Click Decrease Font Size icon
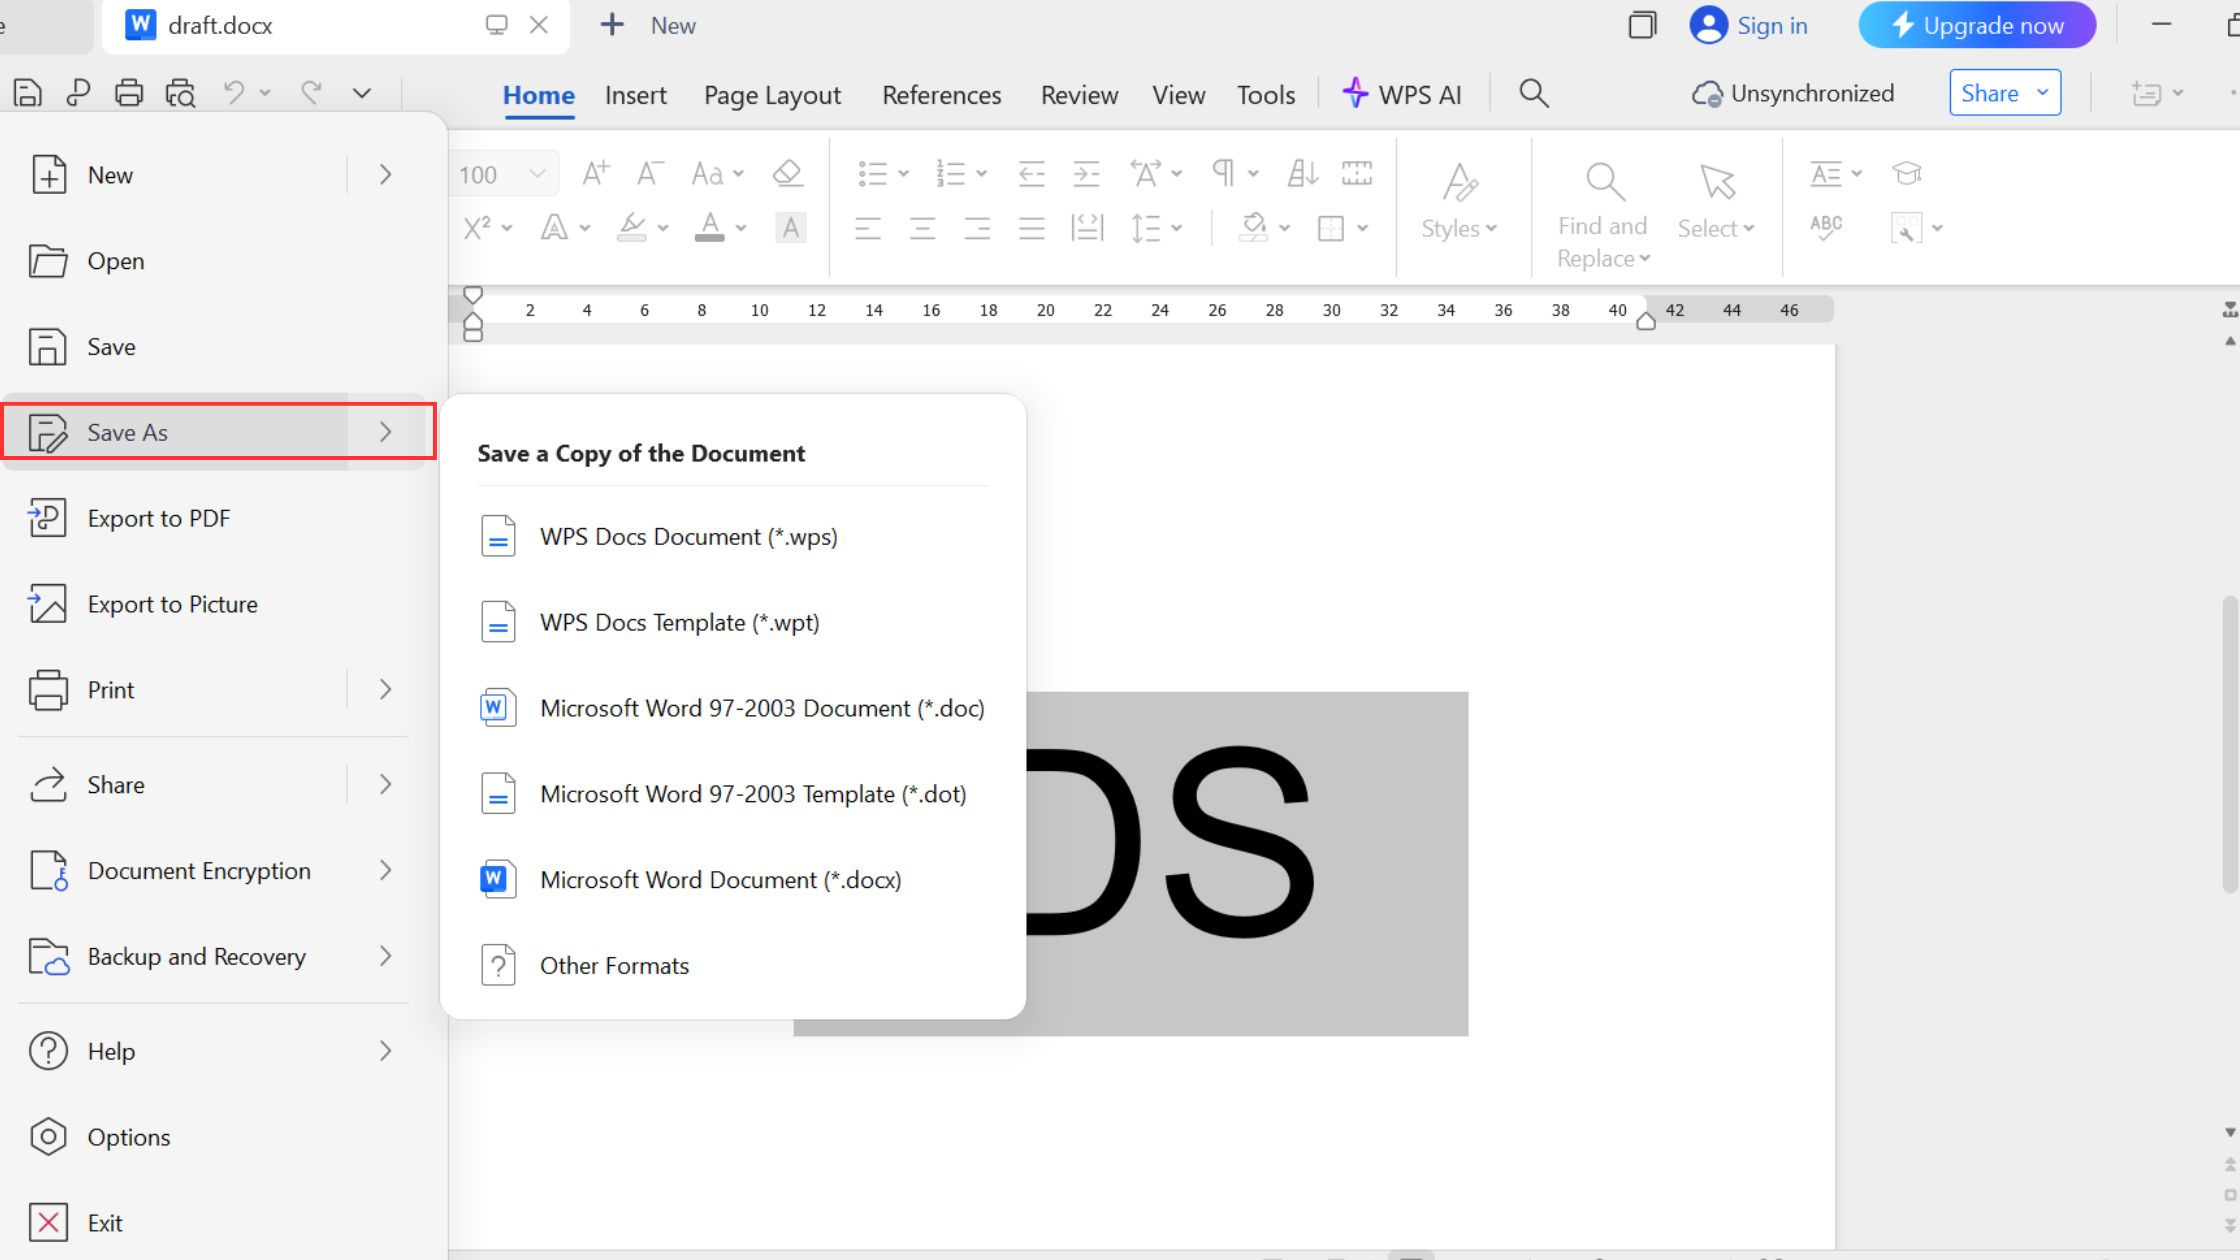Viewport: 2240px width, 1260px height. pyautogui.click(x=650, y=173)
